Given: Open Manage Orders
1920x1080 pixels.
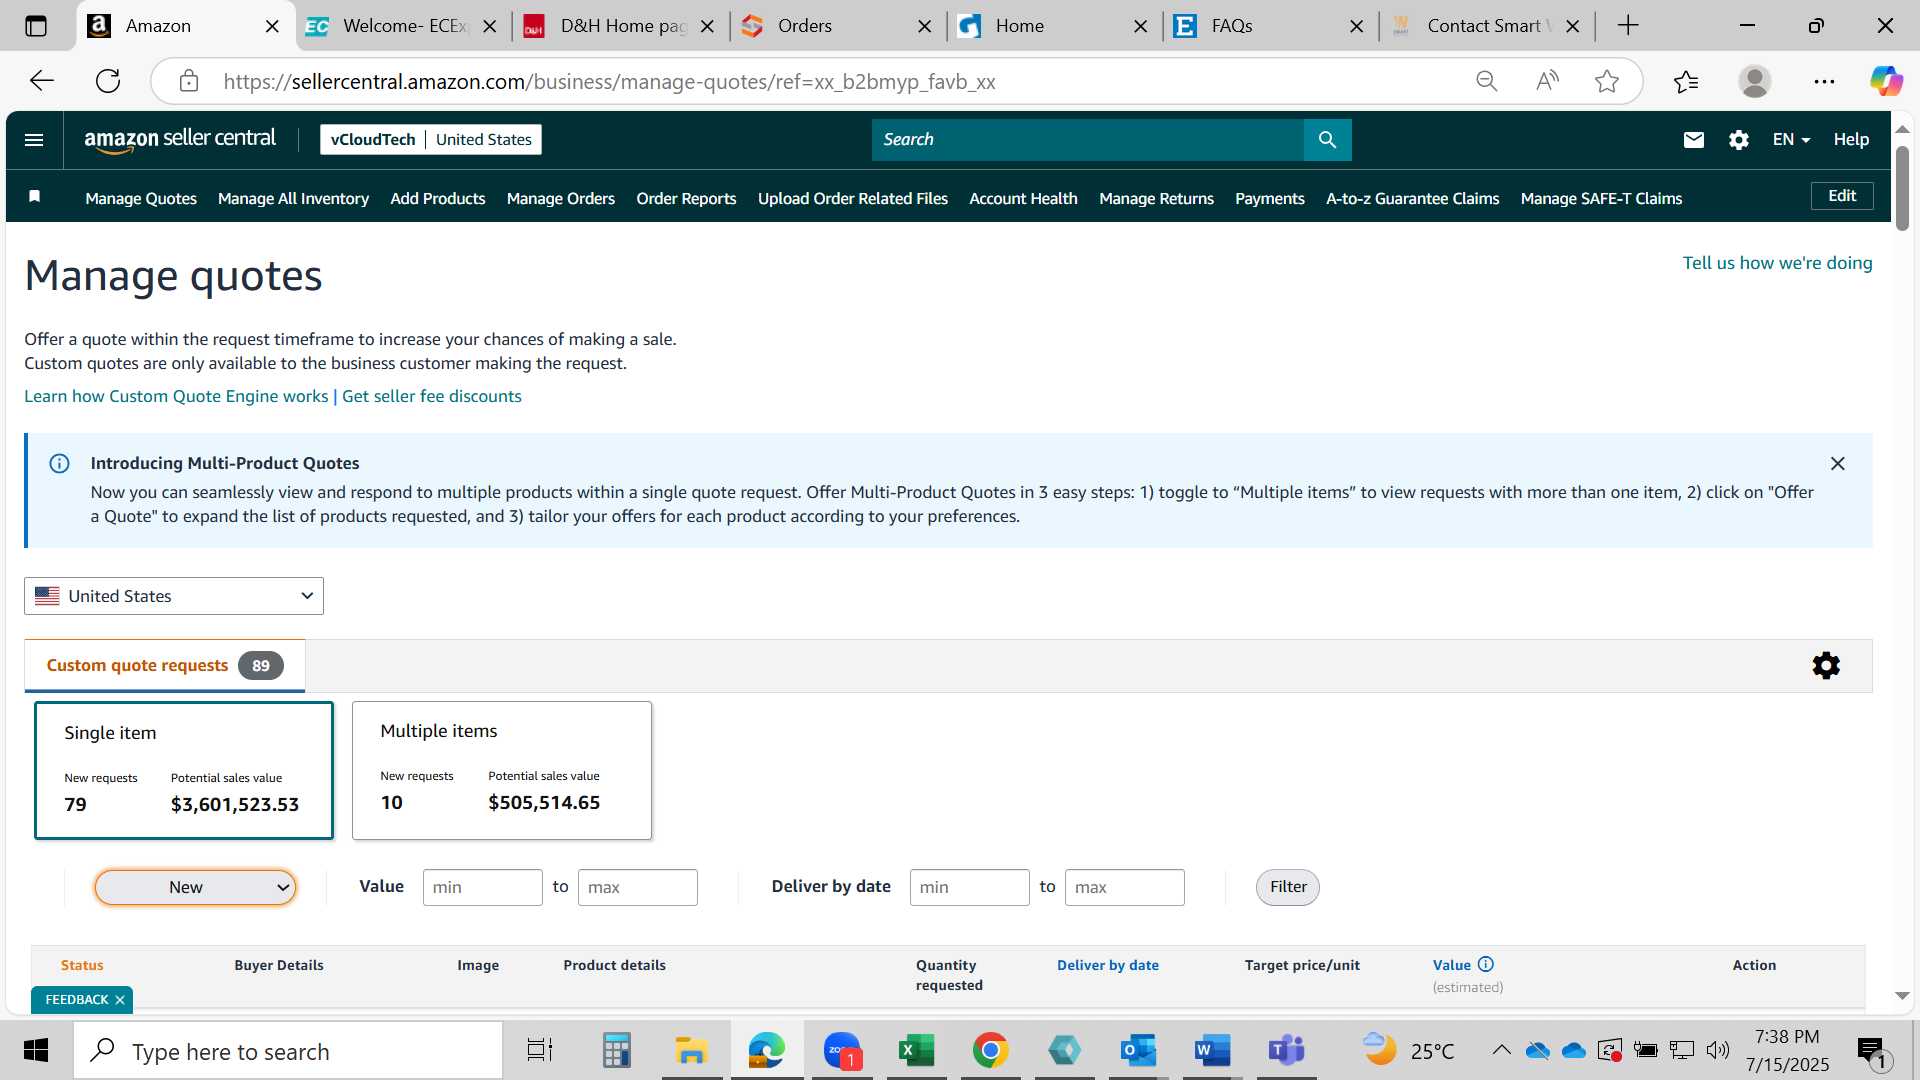Looking at the screenshot, I should (x=561, y=199).
